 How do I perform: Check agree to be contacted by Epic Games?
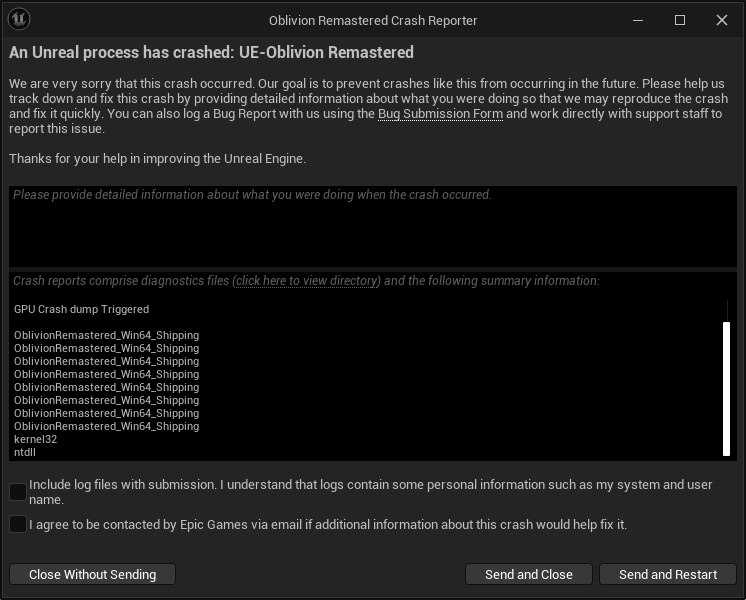tap(18, 524)
